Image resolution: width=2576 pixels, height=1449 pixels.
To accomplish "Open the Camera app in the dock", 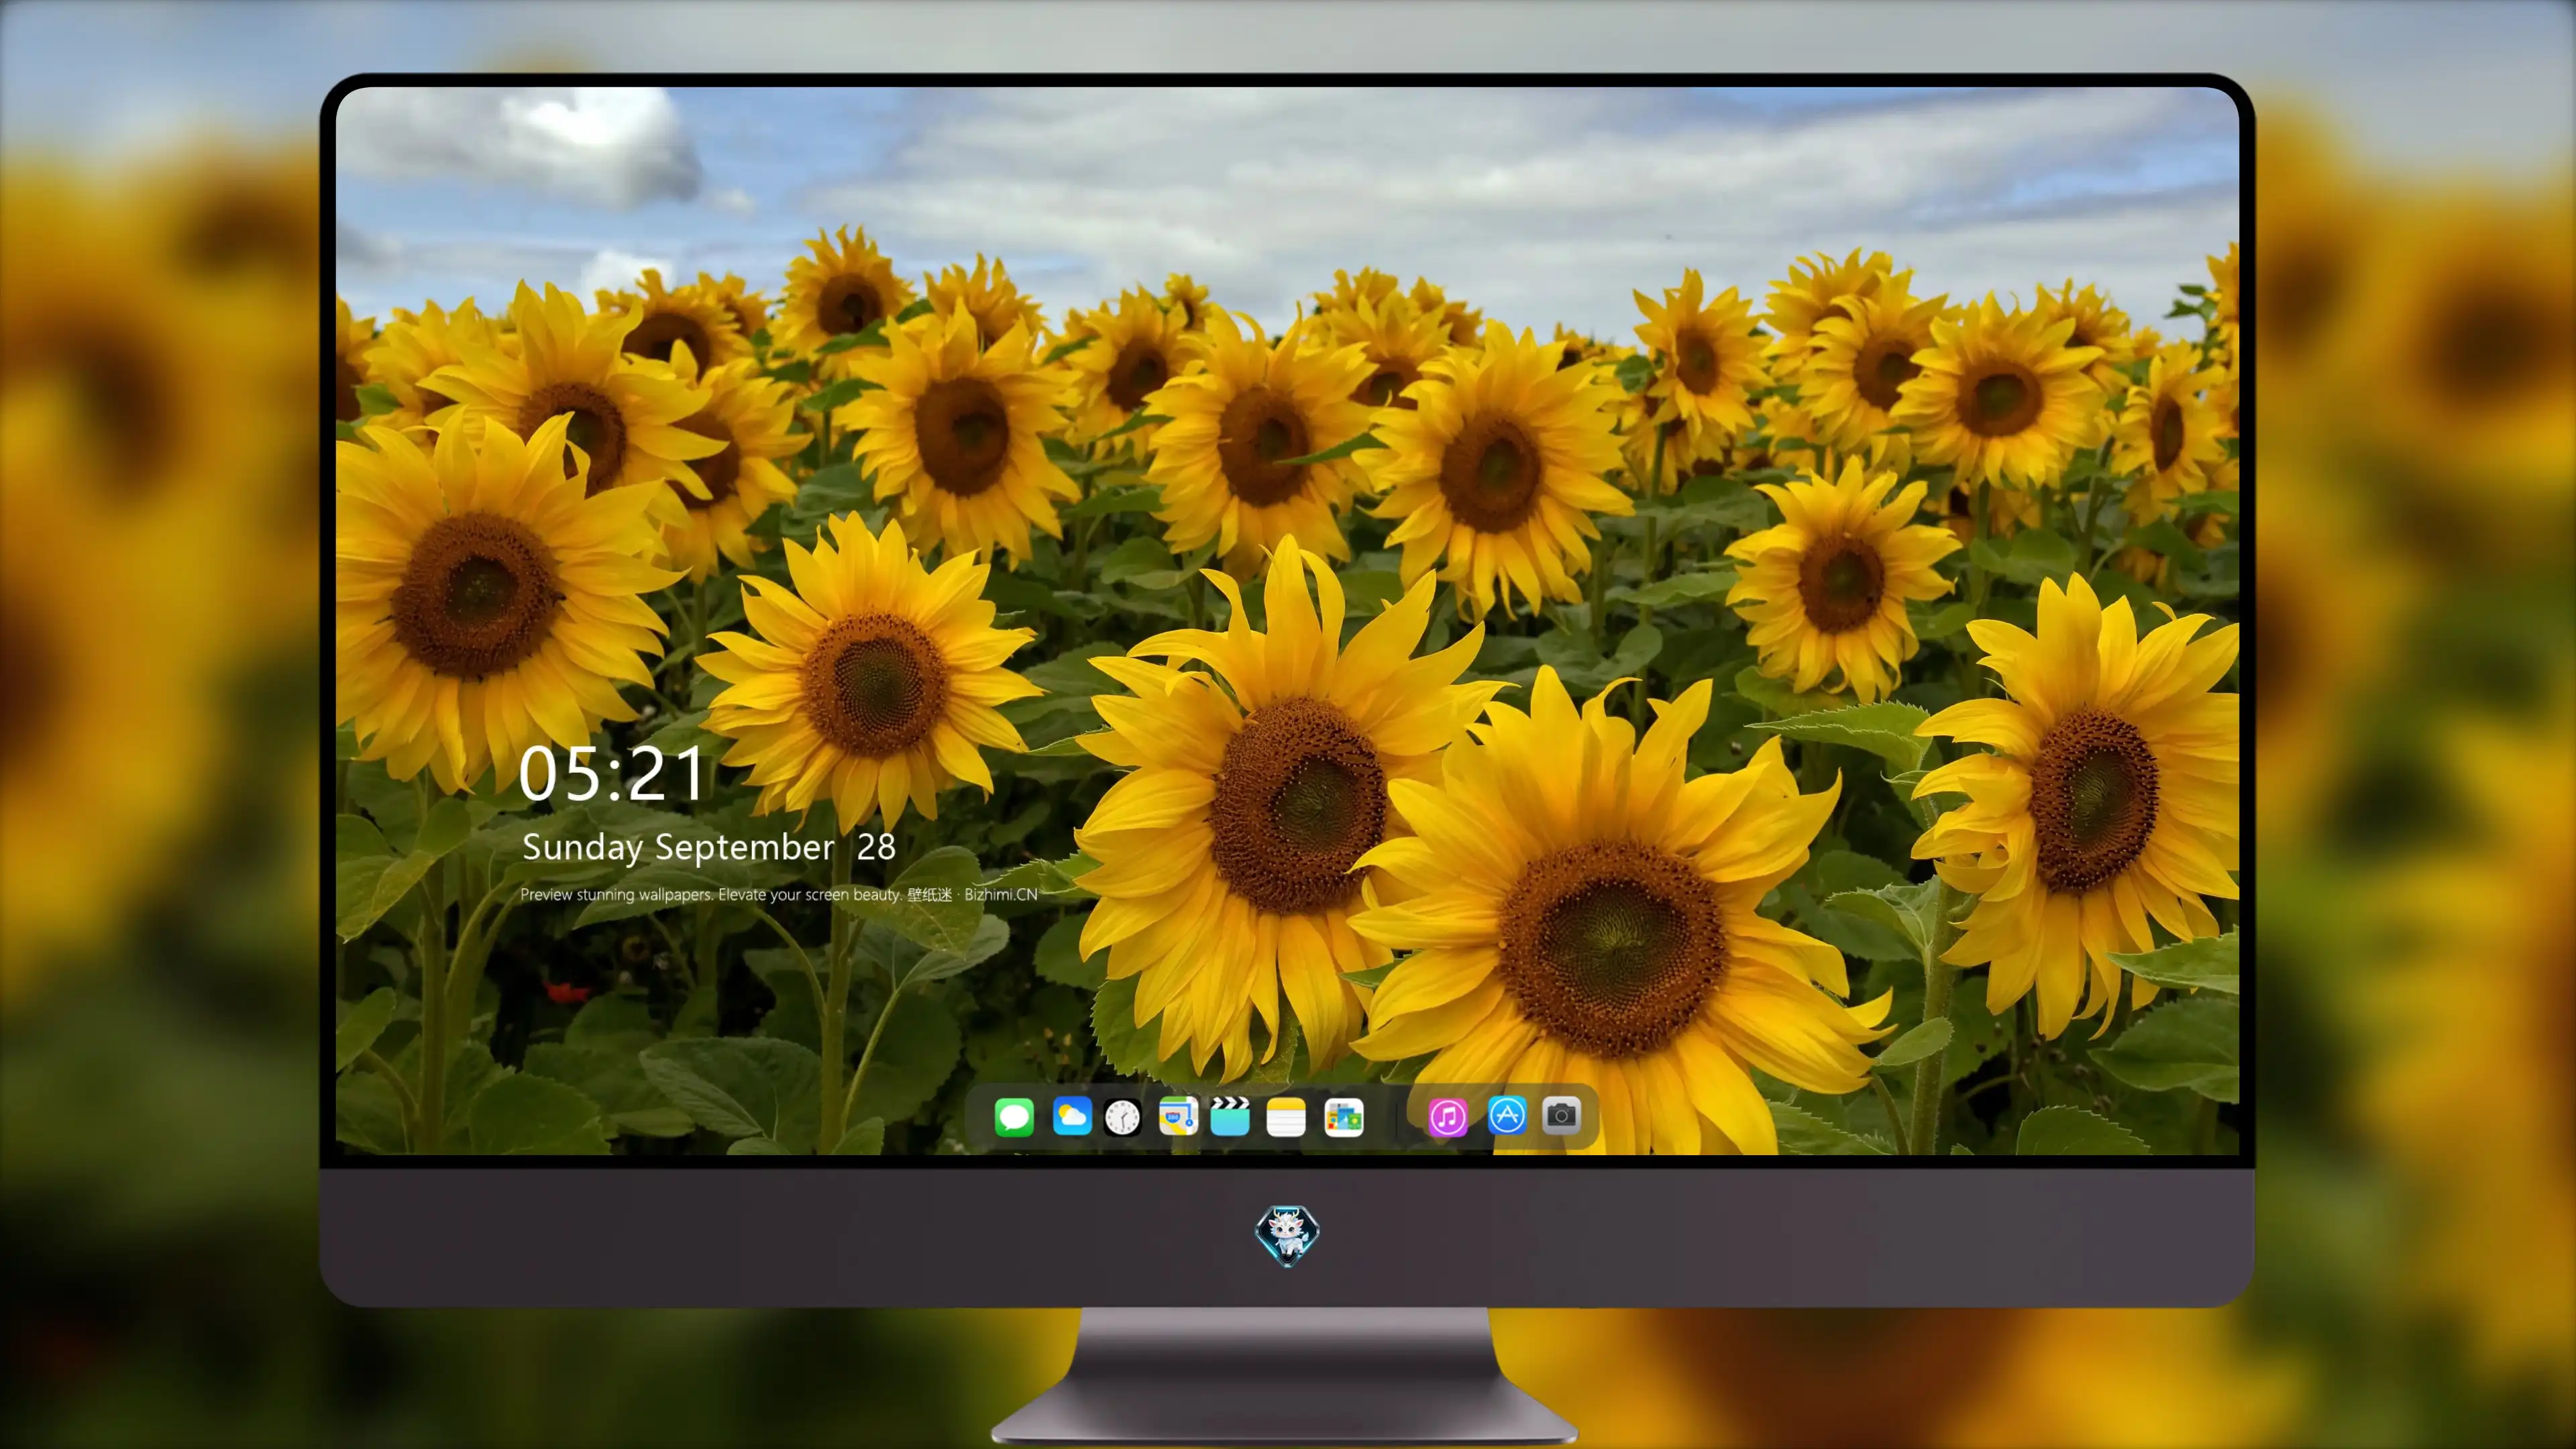I will 1561,1115.
